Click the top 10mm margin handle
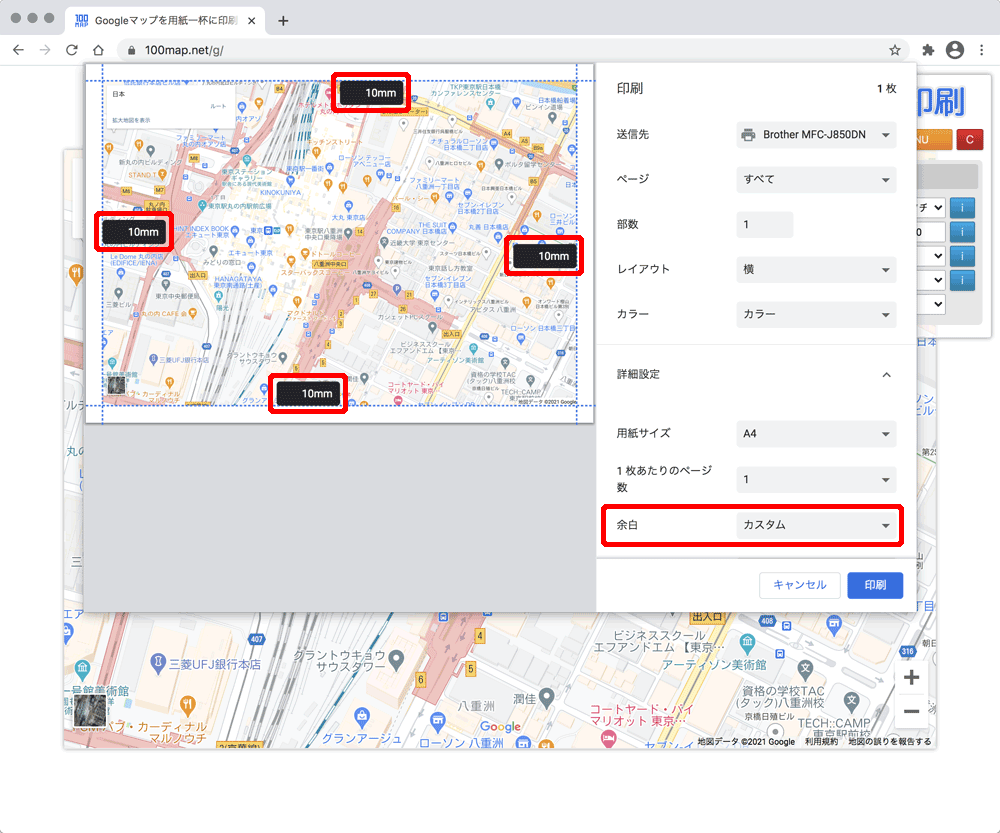 (x=371, y=93)
